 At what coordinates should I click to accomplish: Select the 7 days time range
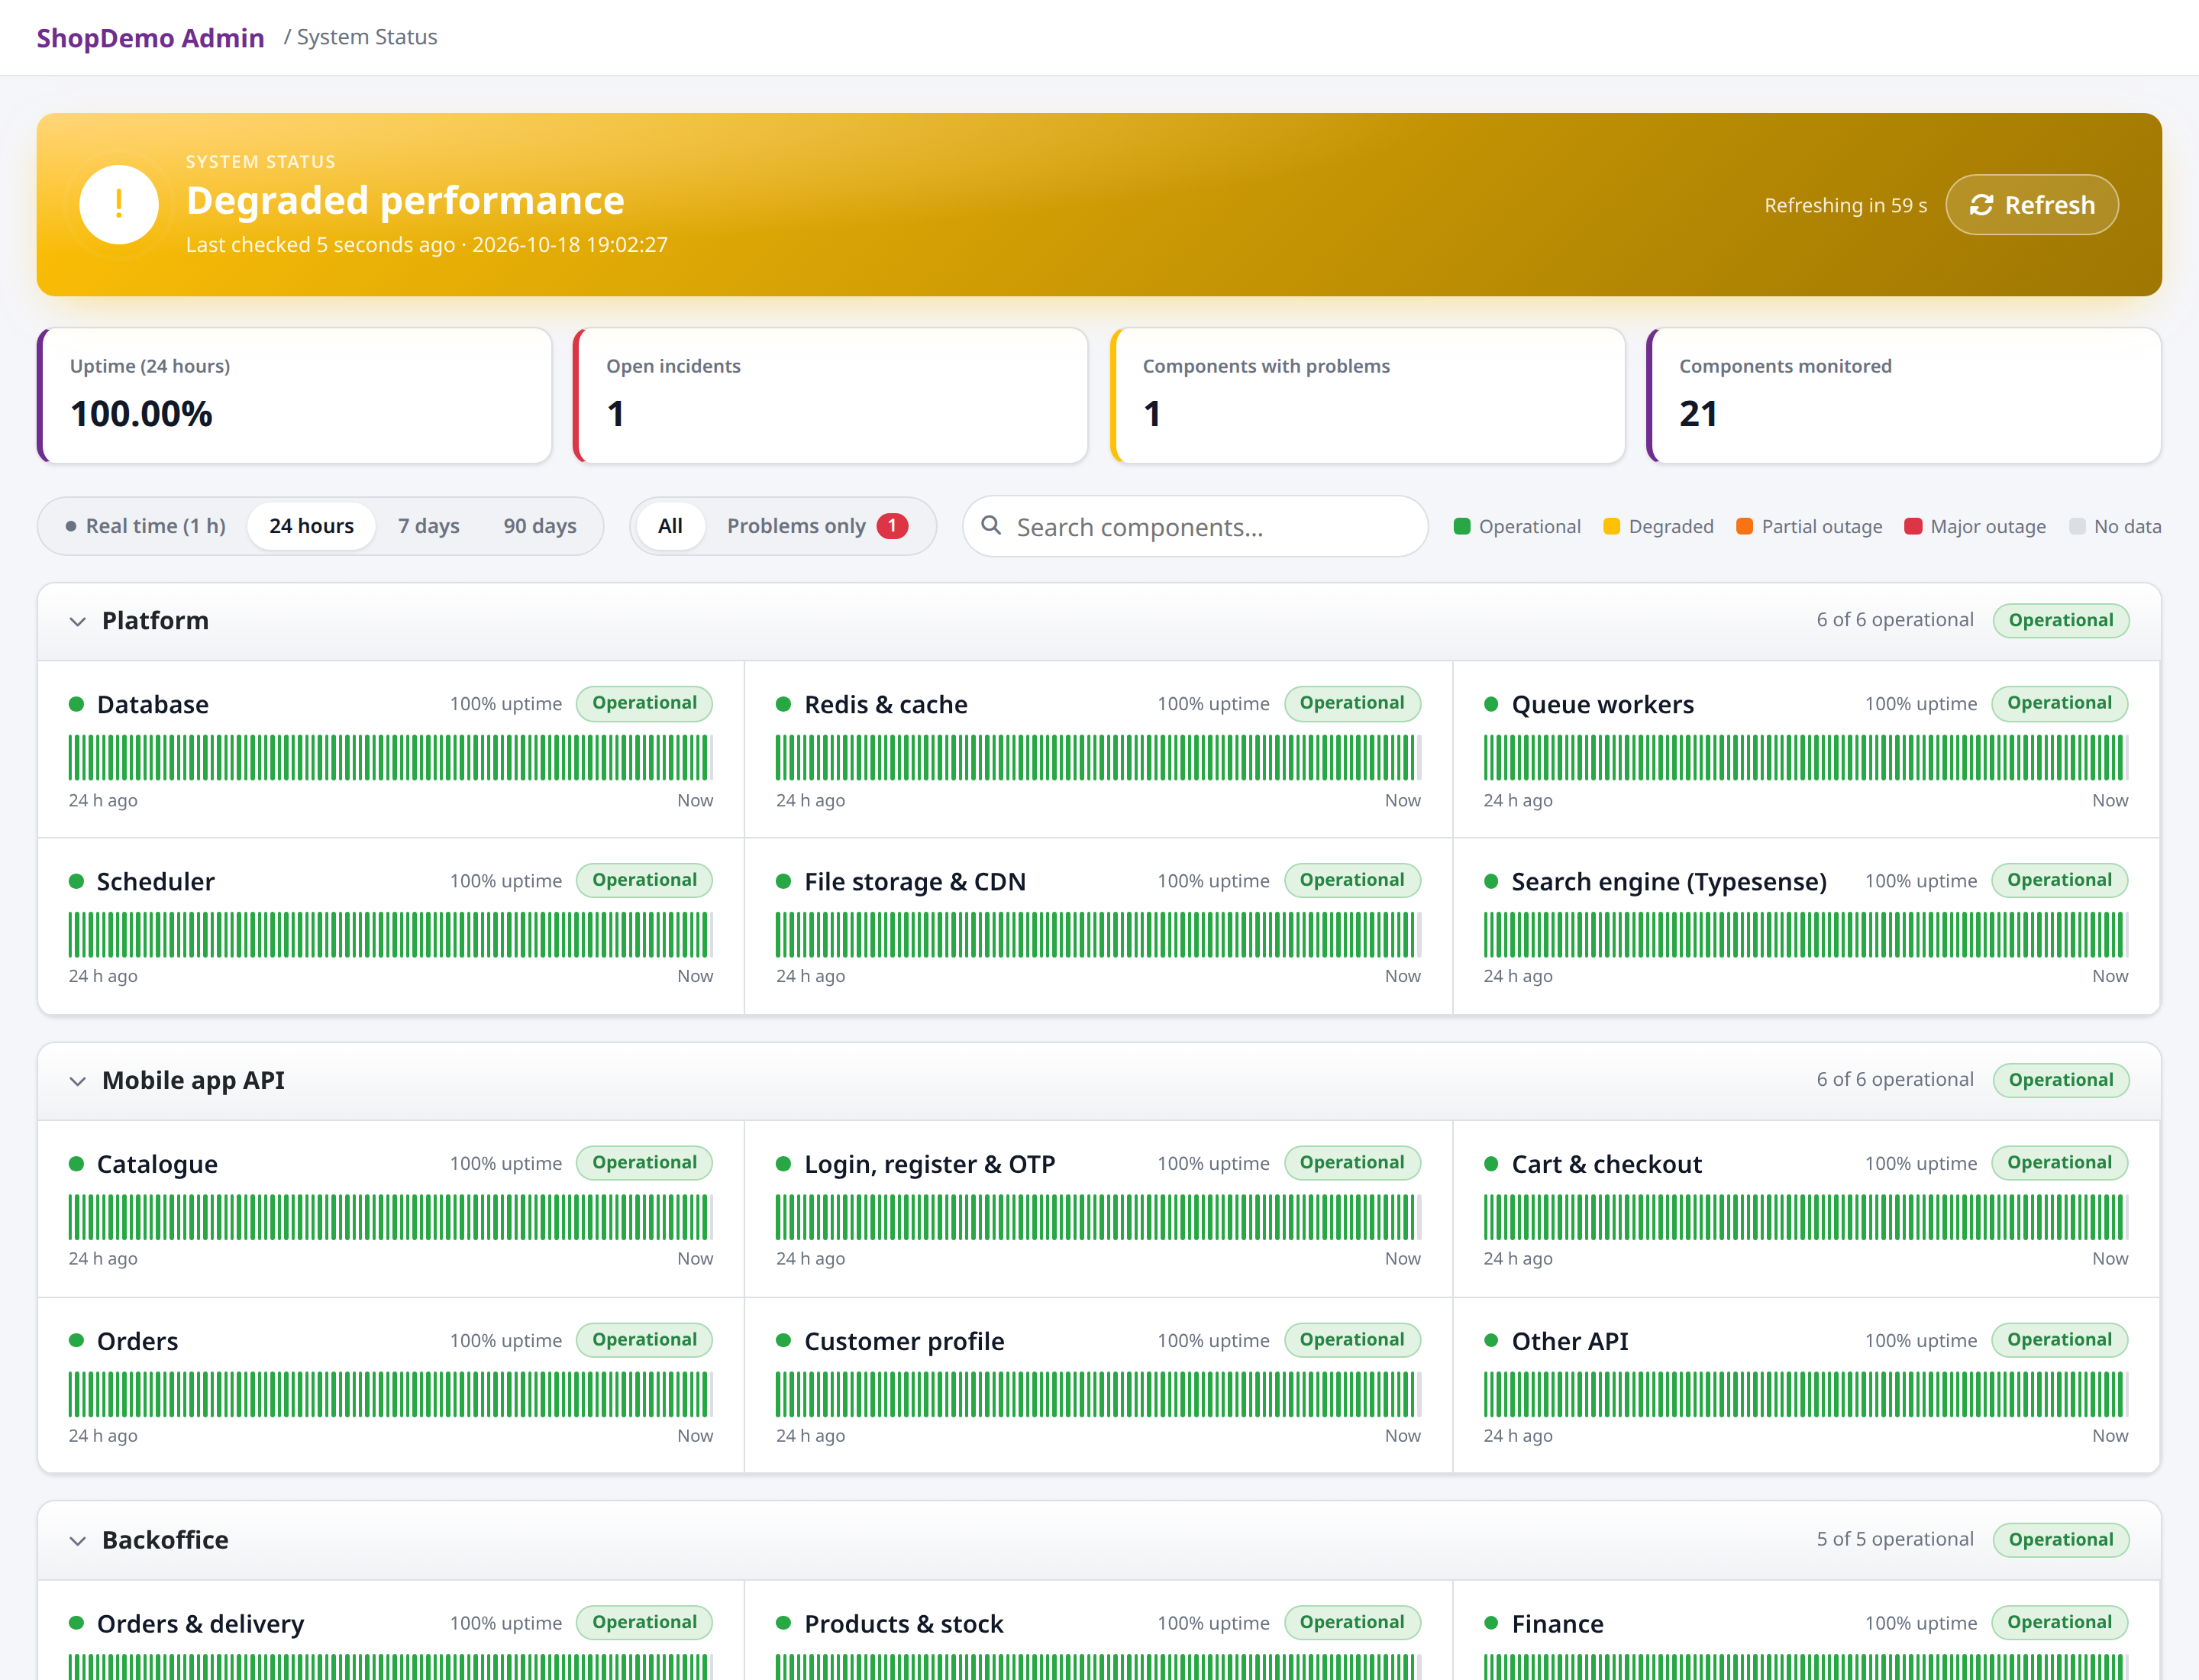click(x=429, y=526)
